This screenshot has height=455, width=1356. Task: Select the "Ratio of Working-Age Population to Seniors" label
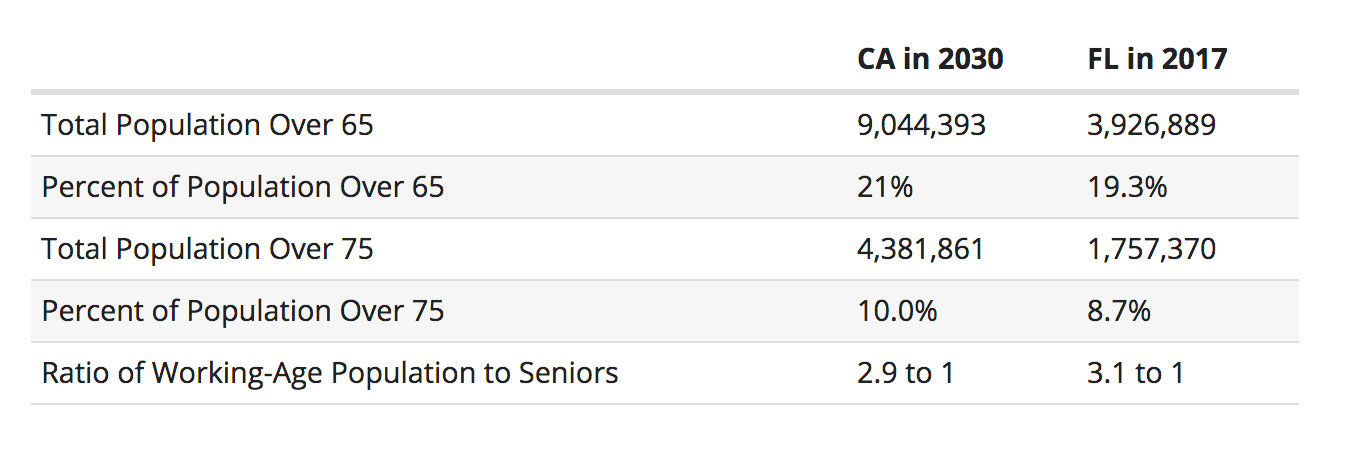point(330,373)
